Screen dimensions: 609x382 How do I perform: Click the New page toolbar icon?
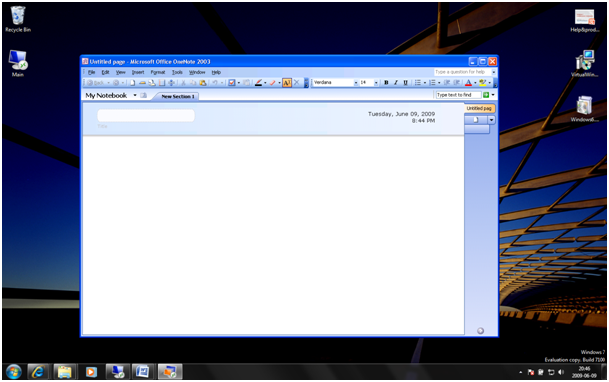coord(132,83)
